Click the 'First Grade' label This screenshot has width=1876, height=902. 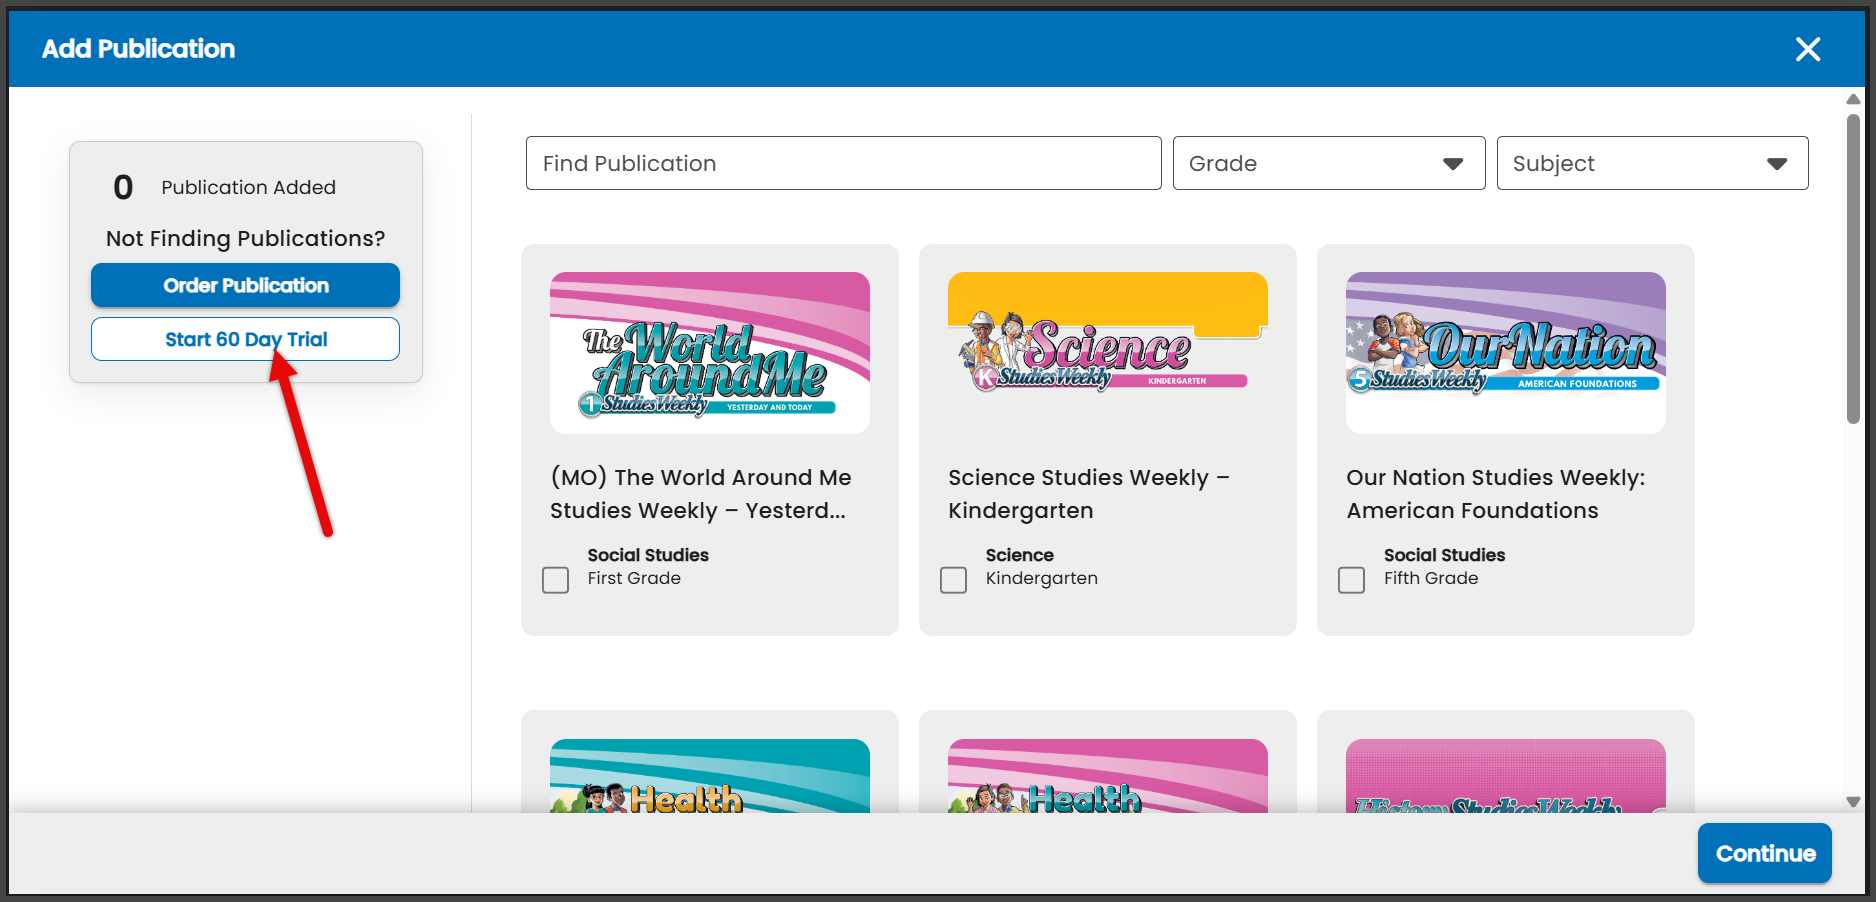pos(634,578)
